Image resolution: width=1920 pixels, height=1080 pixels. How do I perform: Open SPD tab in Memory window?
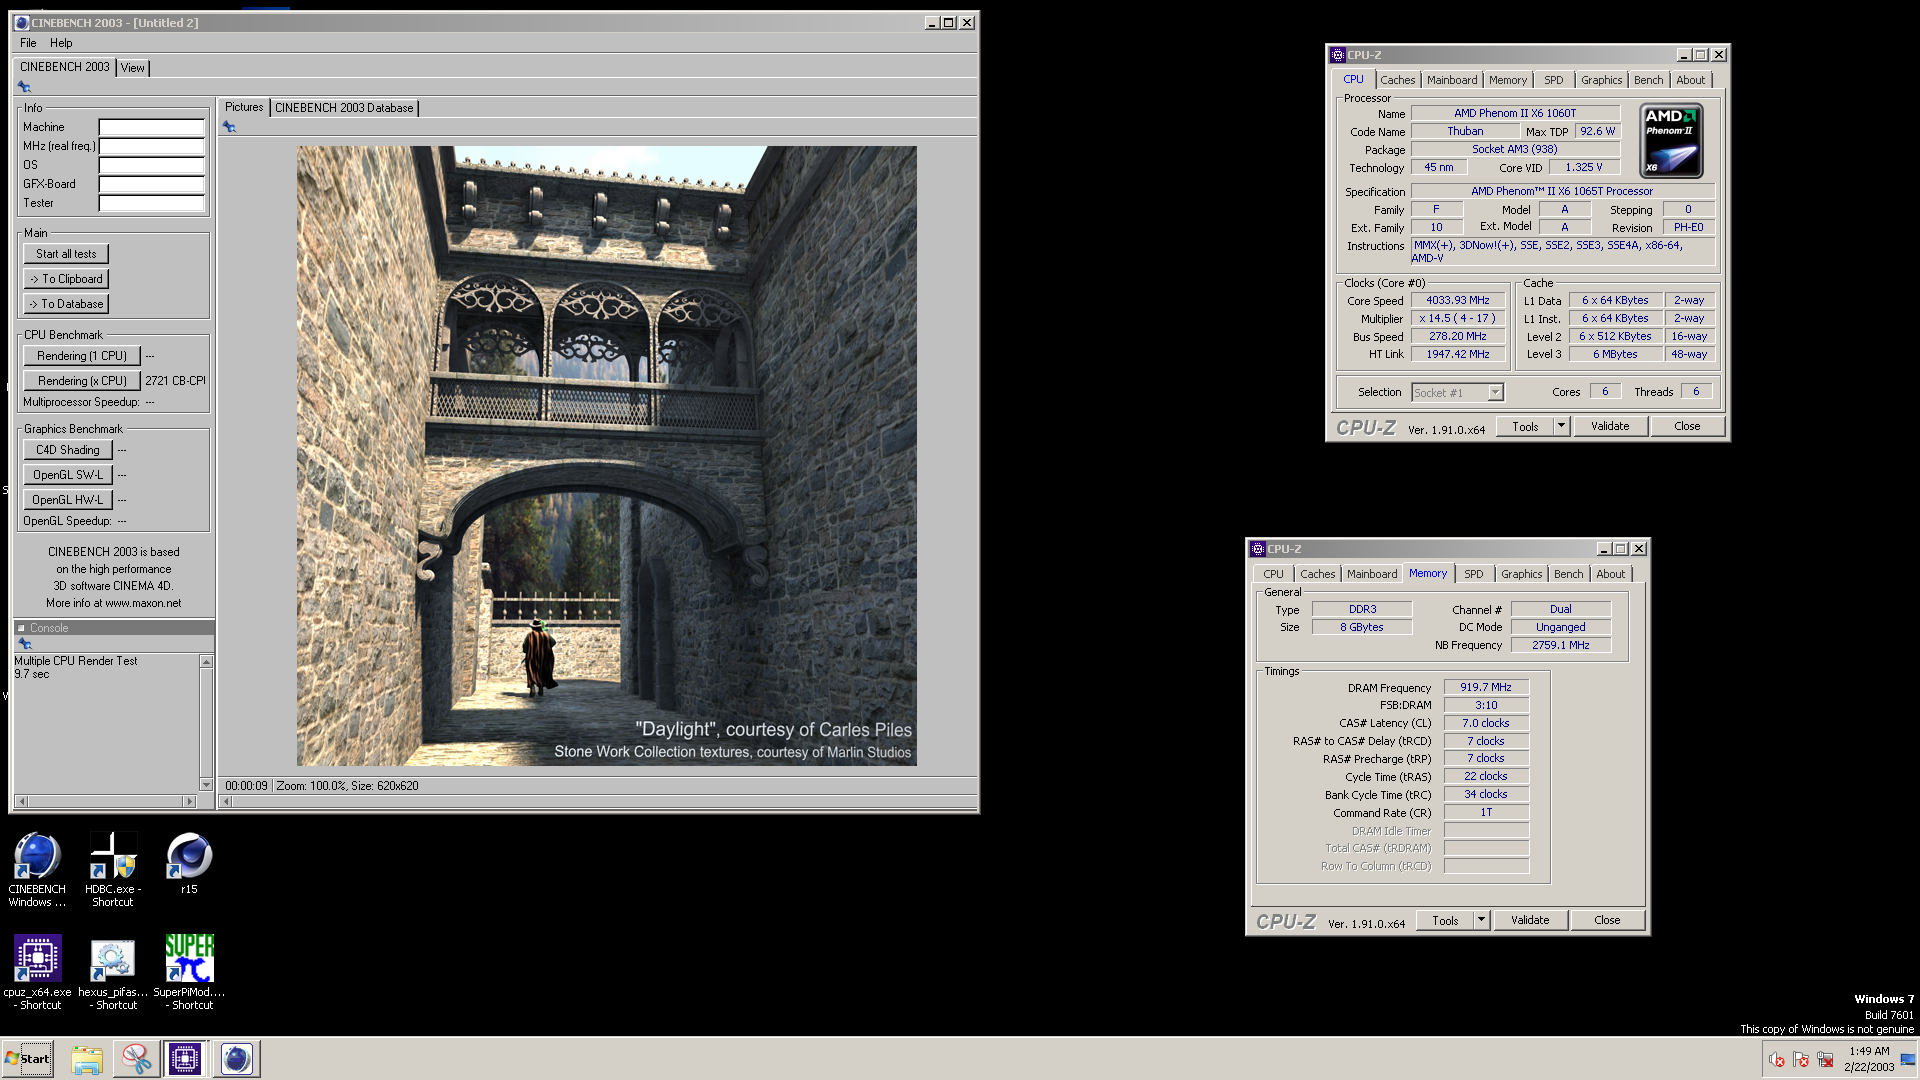(1474, 574)
